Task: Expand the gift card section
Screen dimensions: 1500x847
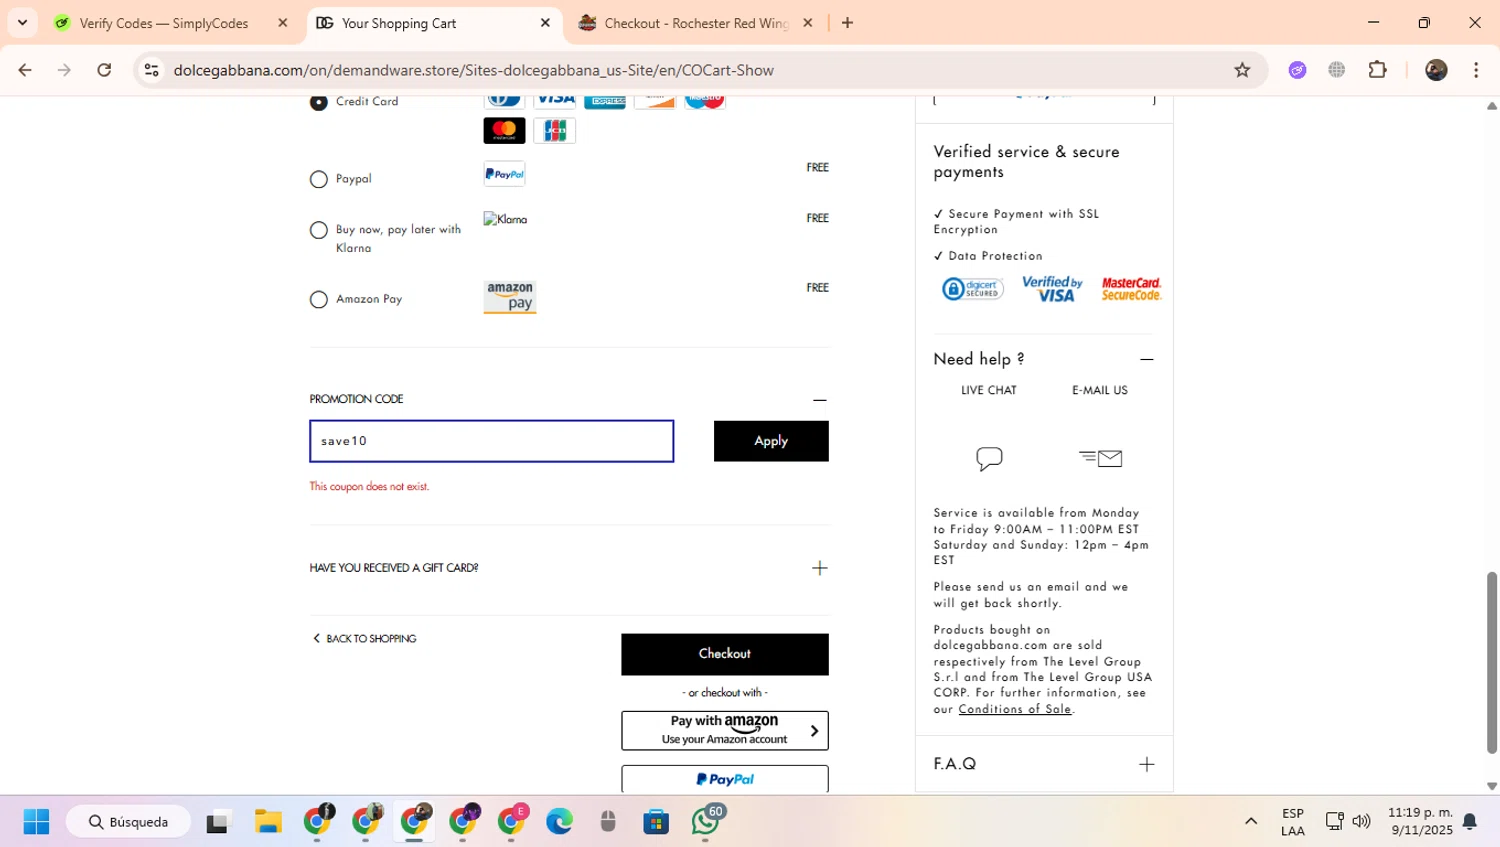Action: click(820, 568)
